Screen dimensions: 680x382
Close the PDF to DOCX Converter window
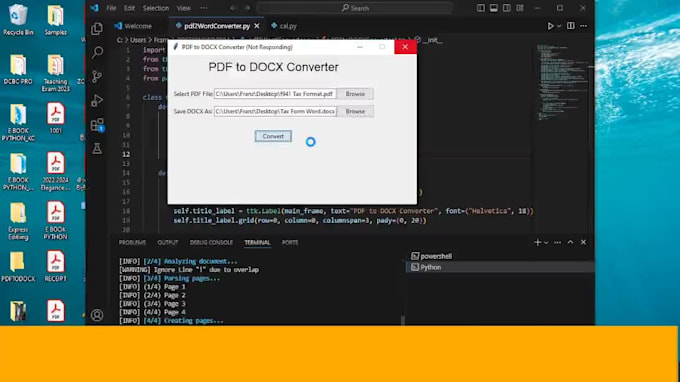point(405,47)
